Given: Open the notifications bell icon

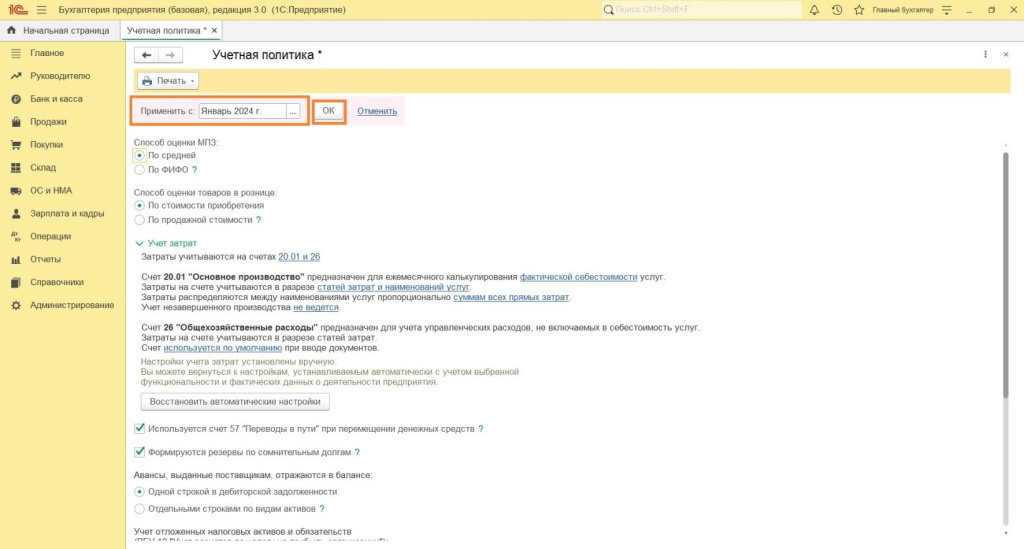Looking at the screenshot, I should click(813, 10).
